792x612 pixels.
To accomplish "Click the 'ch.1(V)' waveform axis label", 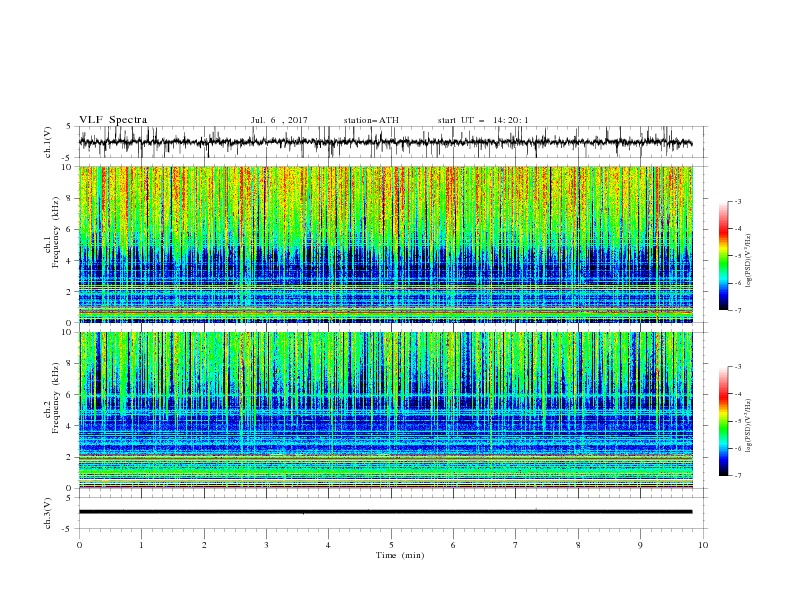I will point(48,142).
